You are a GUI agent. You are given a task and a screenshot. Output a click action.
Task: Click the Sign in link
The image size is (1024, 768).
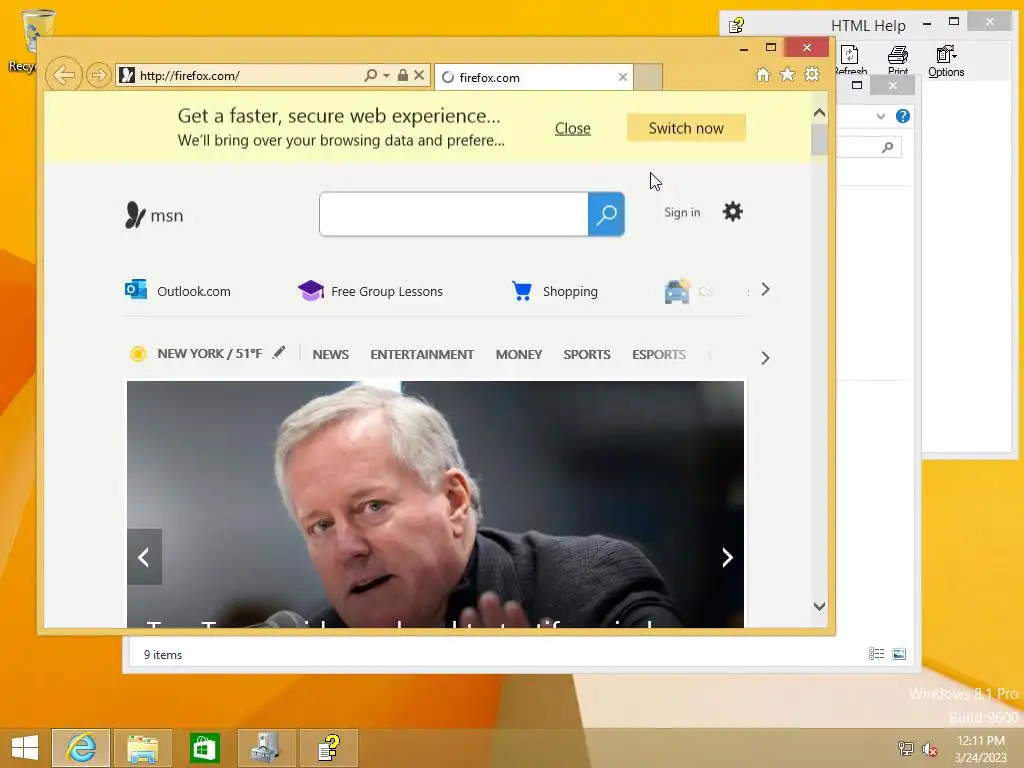click(x=682, y=212)
